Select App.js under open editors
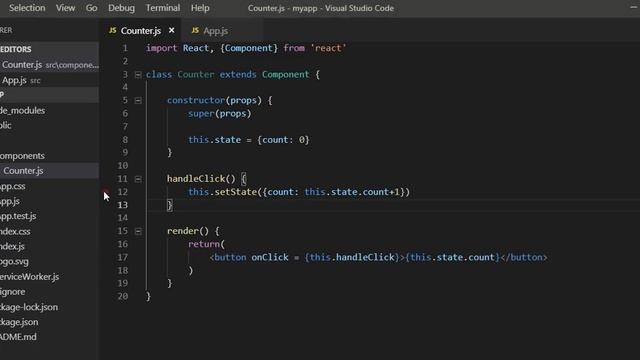 point(49,80)
